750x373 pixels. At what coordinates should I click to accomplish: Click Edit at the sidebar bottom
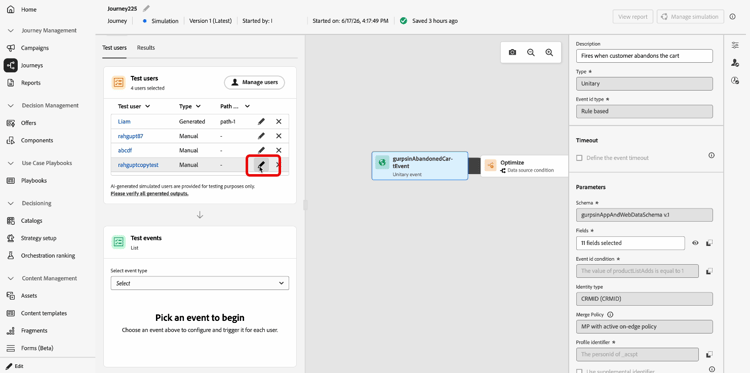tap(15, 366)
